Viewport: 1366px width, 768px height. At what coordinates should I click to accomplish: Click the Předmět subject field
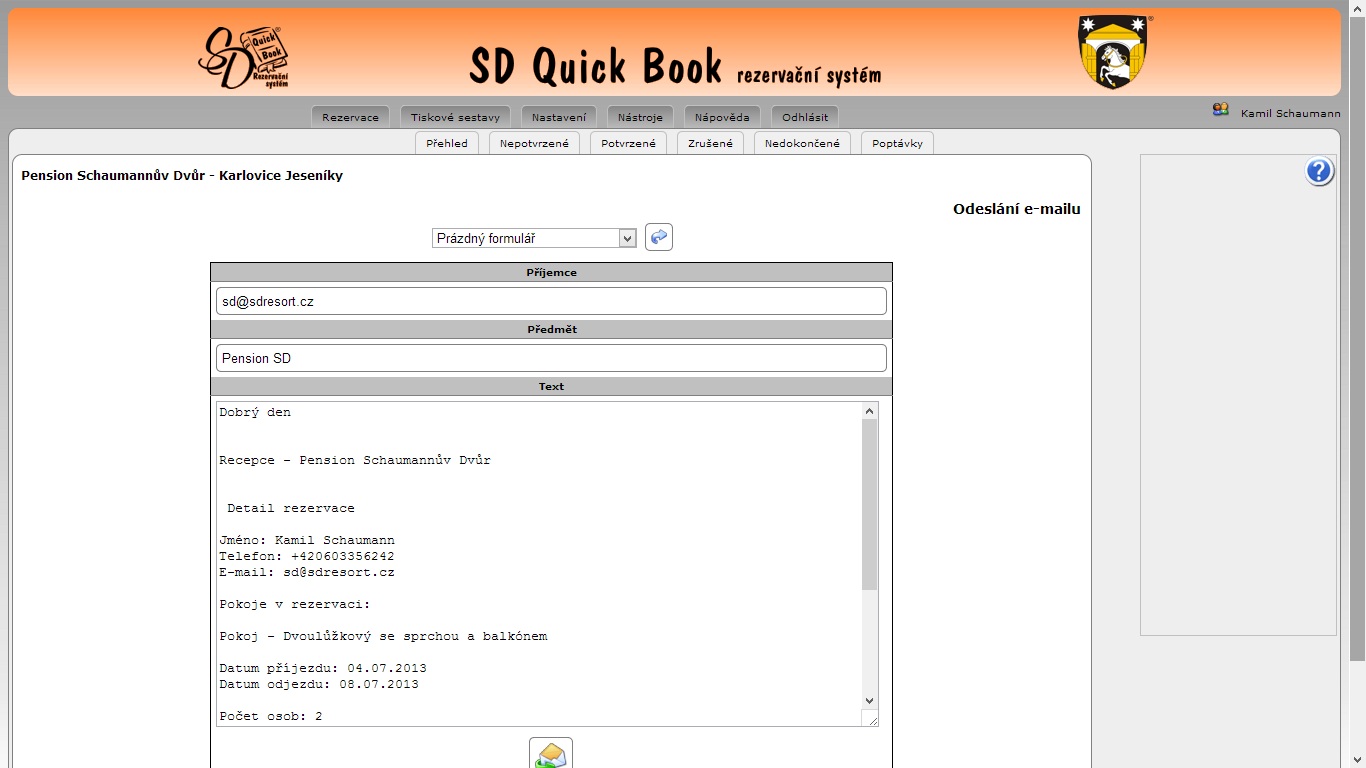(x=551, y=358)
